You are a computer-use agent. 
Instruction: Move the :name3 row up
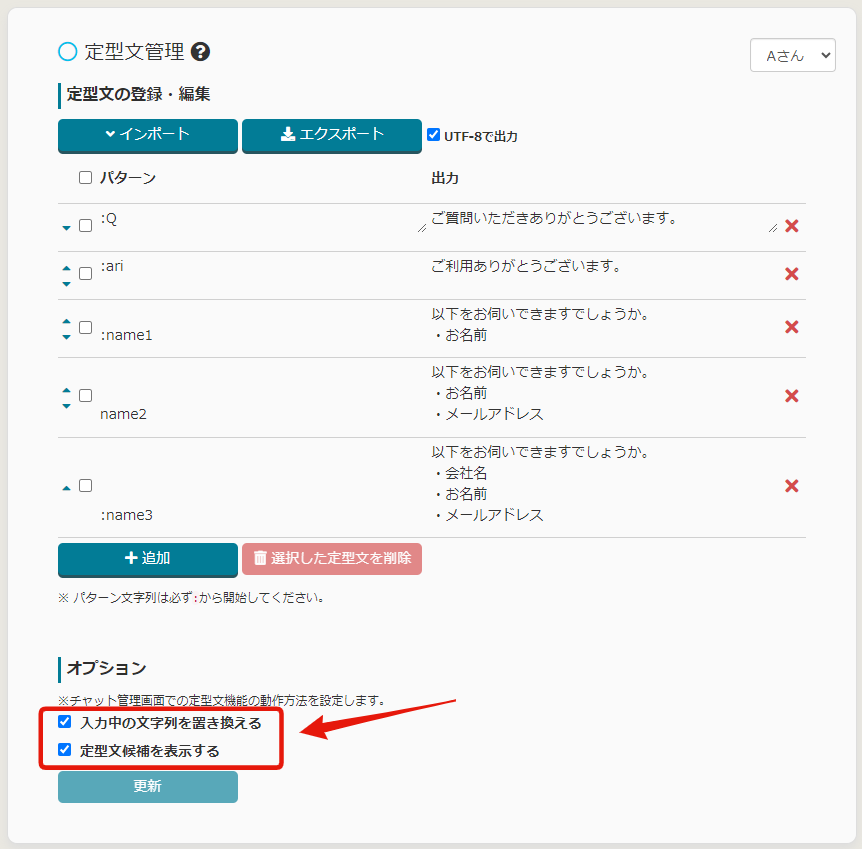click(x=67, y=488)
